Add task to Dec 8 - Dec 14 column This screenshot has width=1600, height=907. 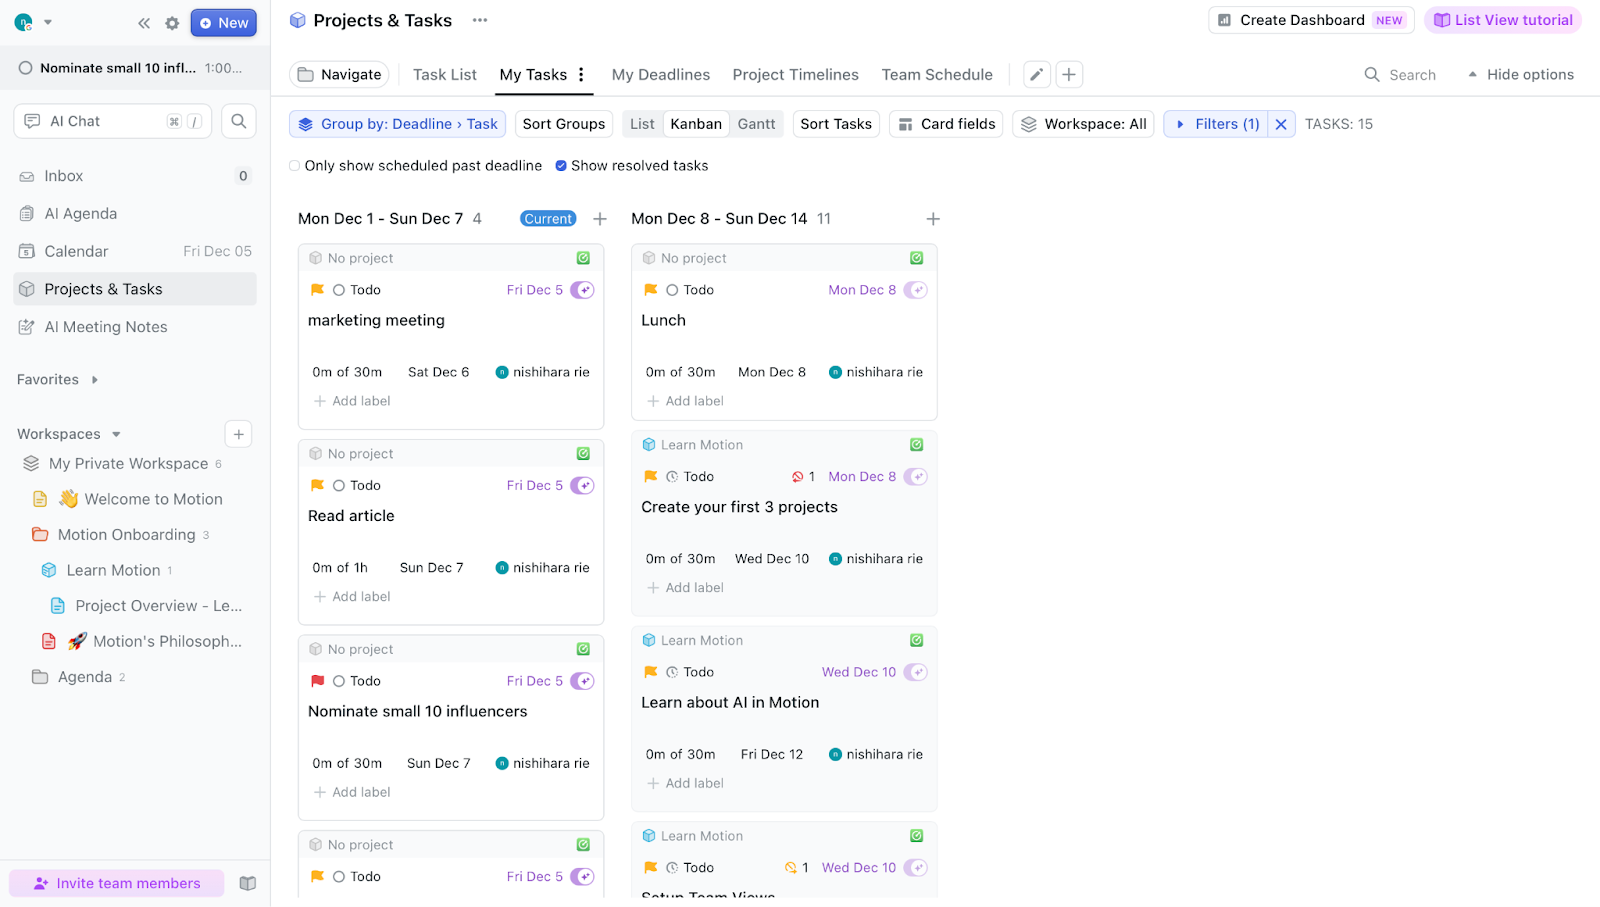point(932,219)
